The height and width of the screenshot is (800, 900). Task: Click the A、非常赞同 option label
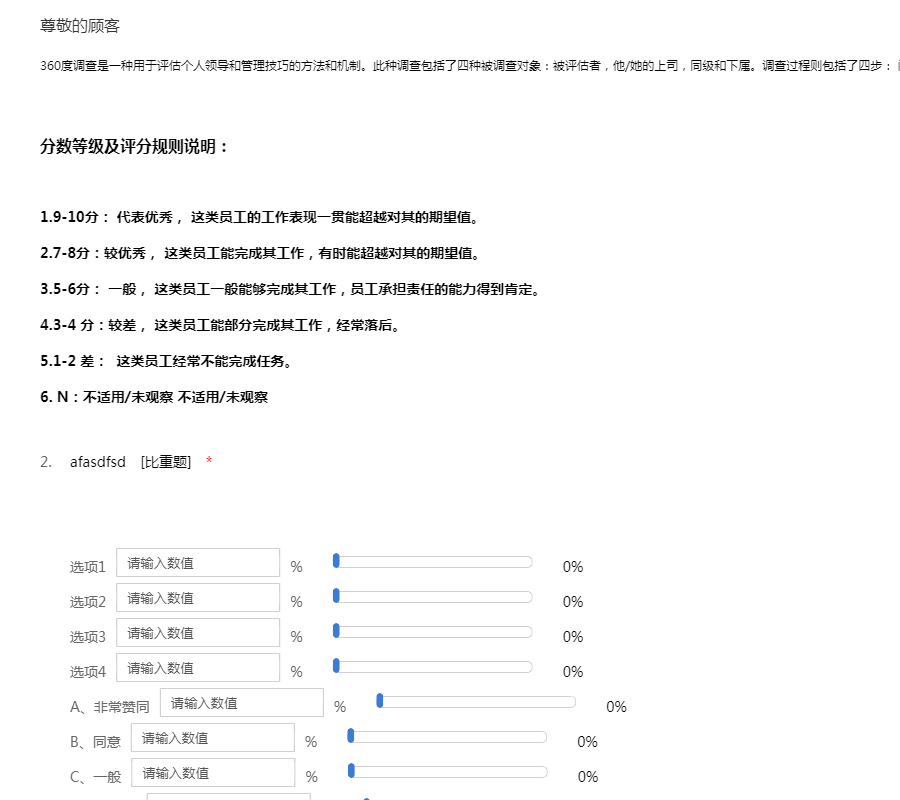coord(109,707)
